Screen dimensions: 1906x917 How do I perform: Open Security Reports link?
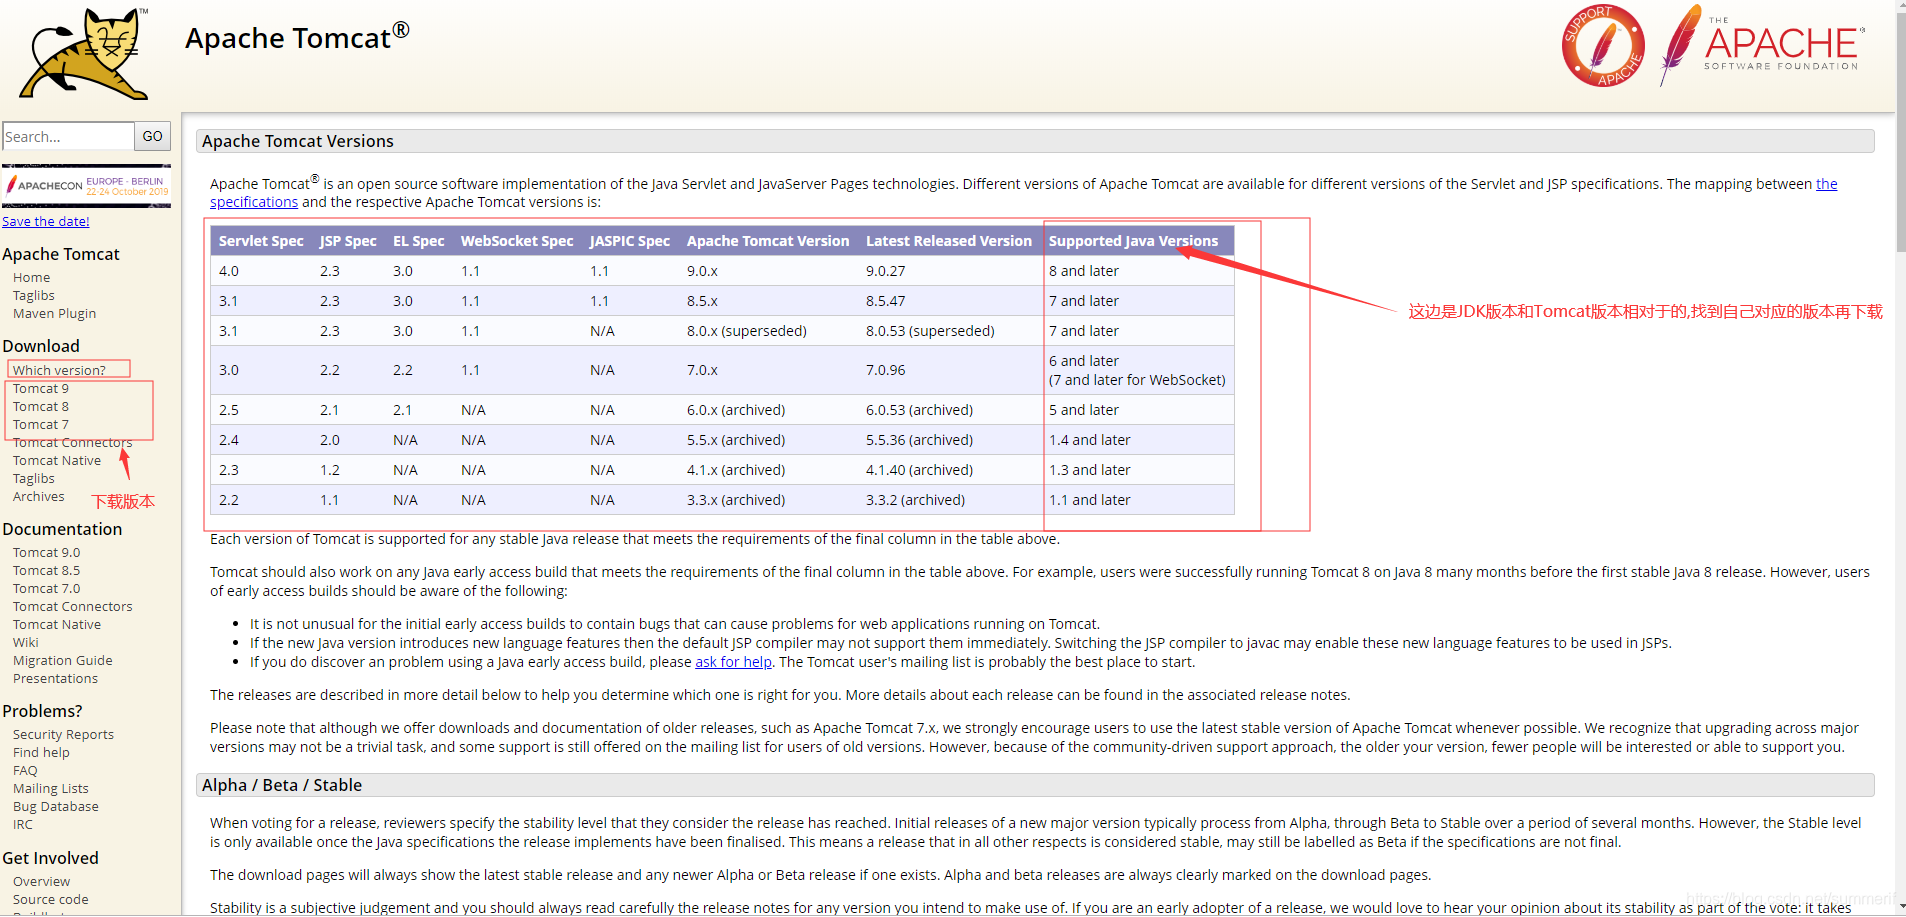tap(63, 735)
